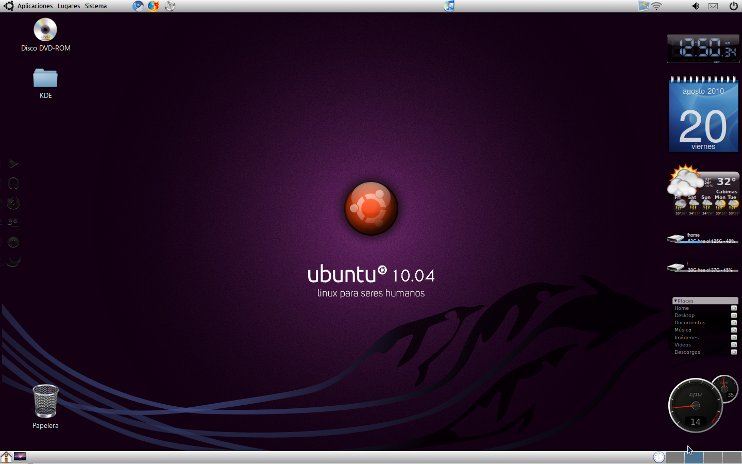The height and width of the screenshot is (464, 742).
Task: Click the weather widget showing 32°
Action: pyautogui.click(x=703, y=190)
